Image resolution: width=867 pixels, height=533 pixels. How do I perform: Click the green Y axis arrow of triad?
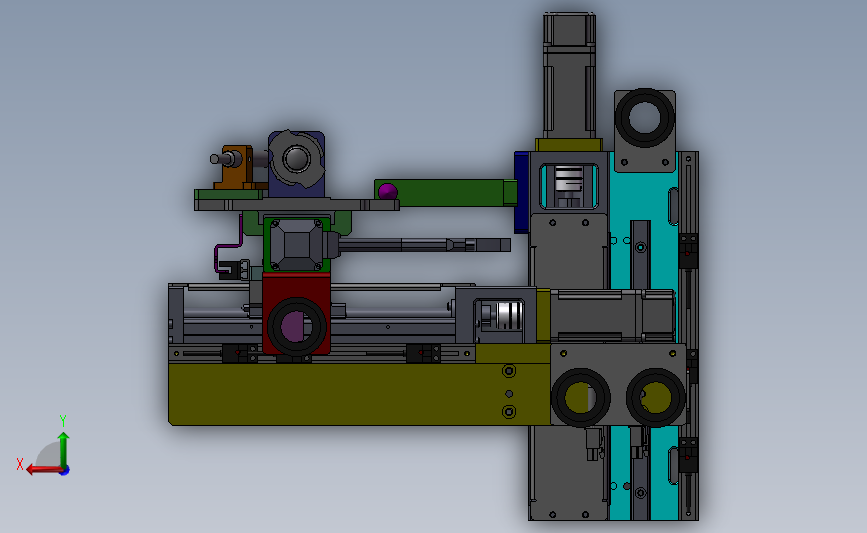tap(63, 449)
